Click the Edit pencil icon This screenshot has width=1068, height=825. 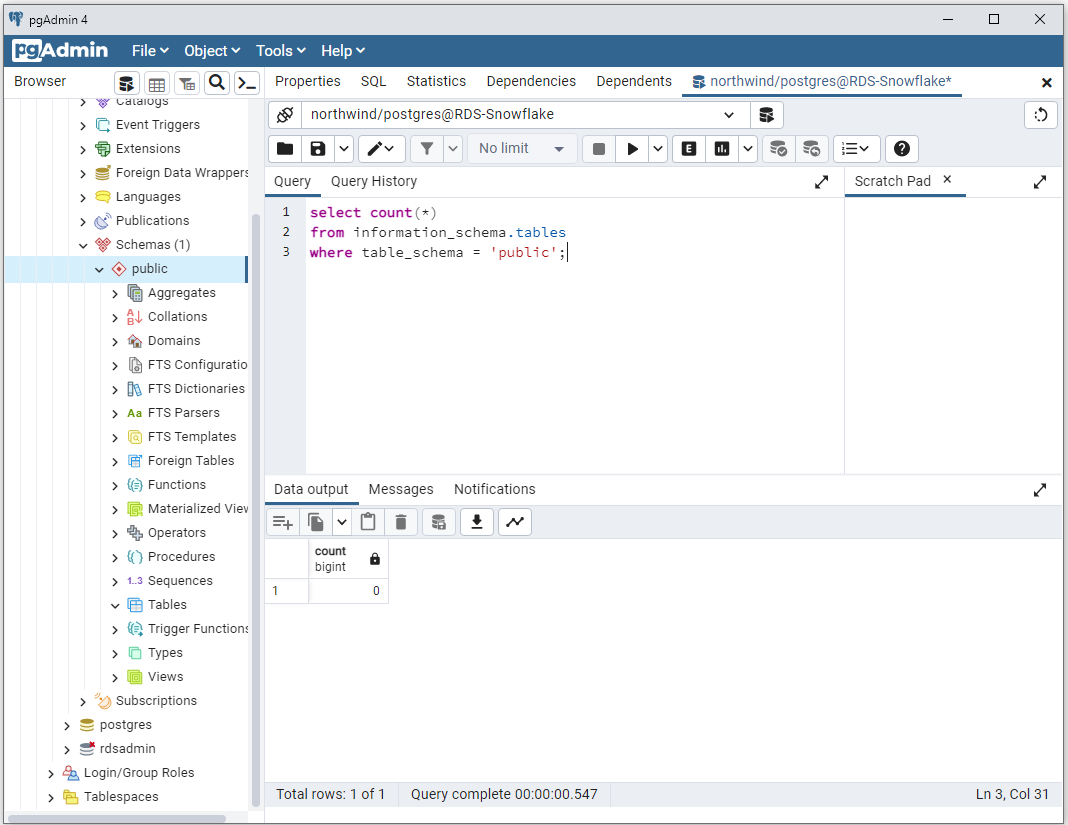(381, 149)
